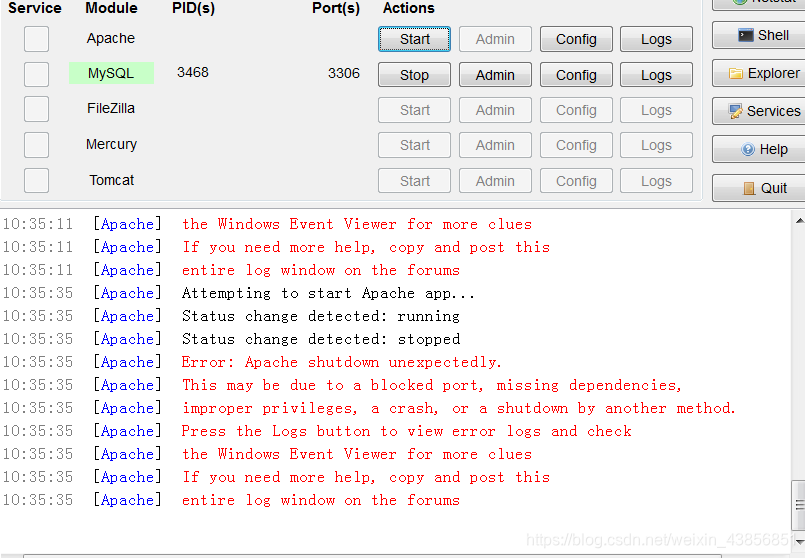Click the Service column header
The width and height of the screenshot is (805, 558).
pyautogui.click(x=35, y=8)
